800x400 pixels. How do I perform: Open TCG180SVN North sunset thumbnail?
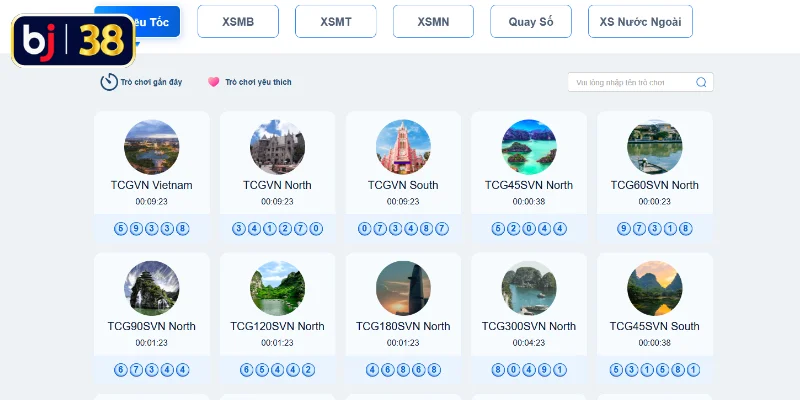[403, 288]
